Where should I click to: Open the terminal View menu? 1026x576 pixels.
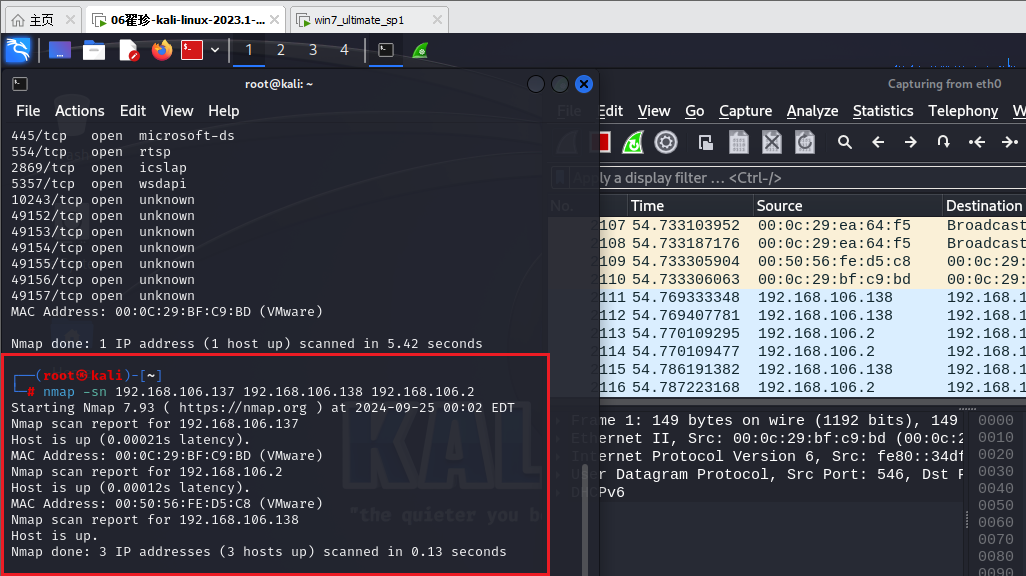click(x=177, y=111)
